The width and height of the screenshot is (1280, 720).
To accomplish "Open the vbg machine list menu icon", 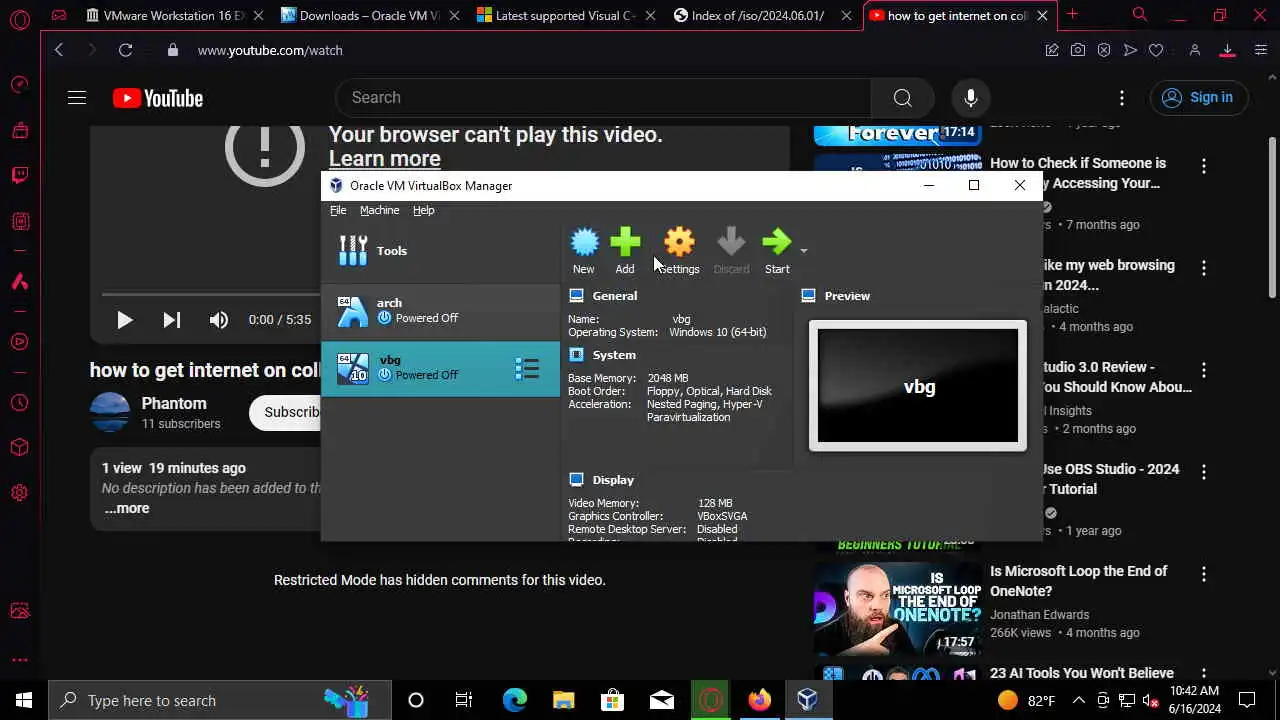I will point(527,369).
